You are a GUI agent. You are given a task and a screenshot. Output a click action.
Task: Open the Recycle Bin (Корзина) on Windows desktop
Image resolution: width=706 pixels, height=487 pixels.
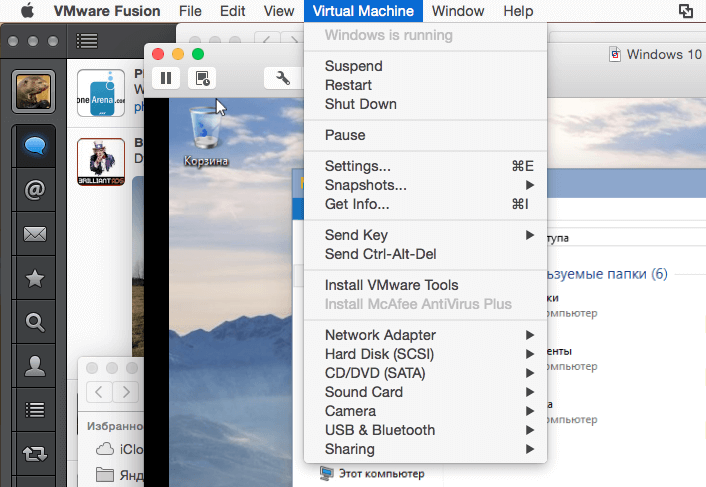[206, 135]
